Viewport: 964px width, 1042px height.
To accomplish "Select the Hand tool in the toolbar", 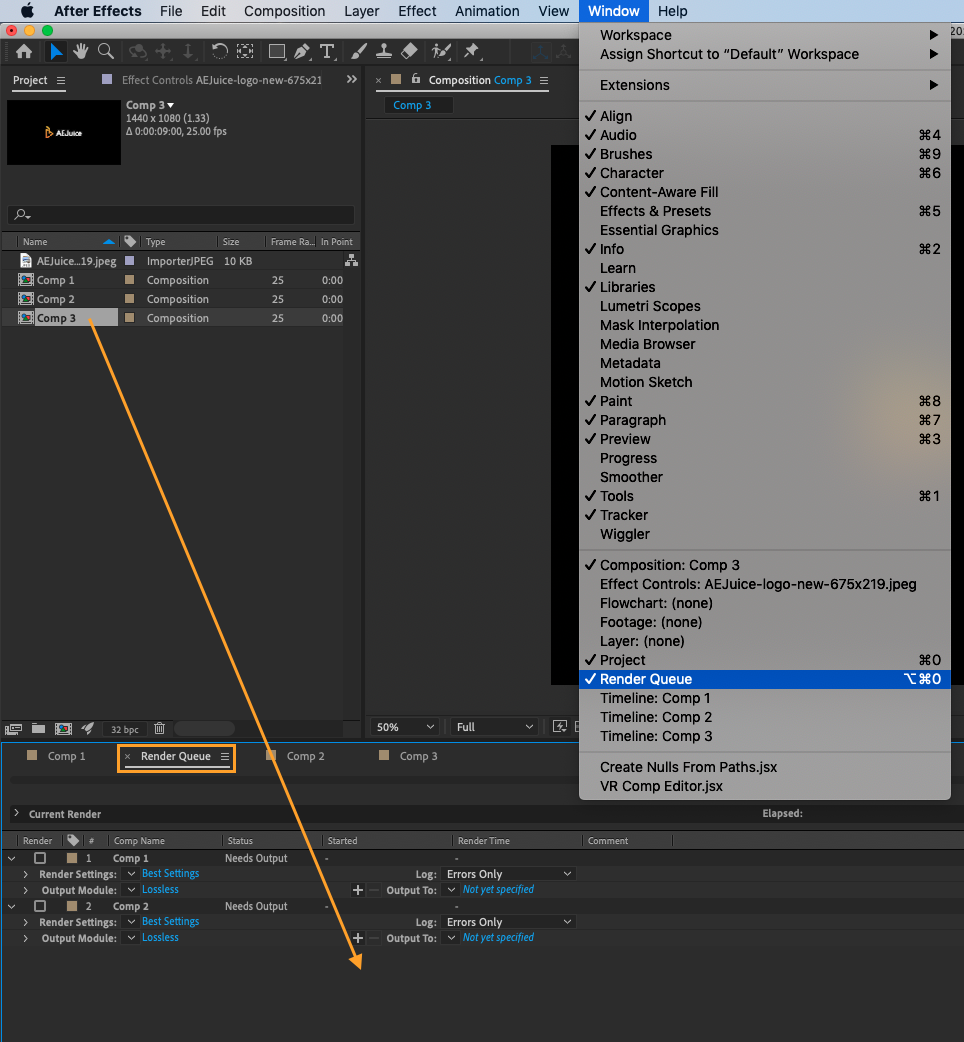I will pos(81,51).
